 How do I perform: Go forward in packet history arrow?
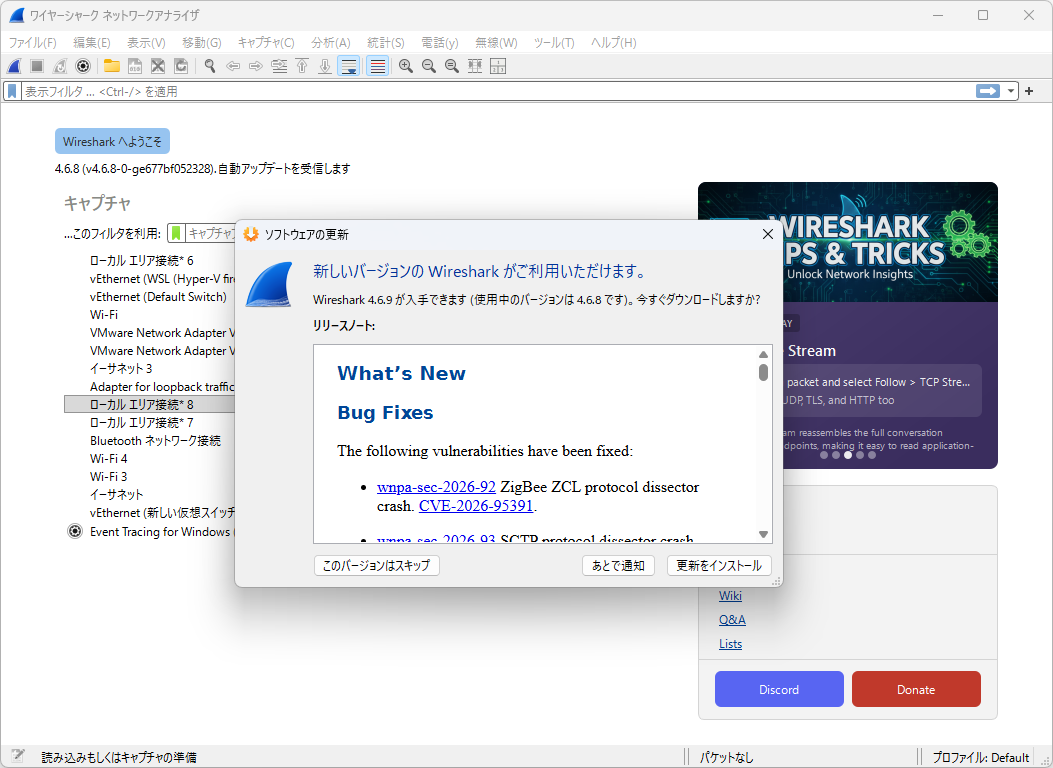click(256, 66)
